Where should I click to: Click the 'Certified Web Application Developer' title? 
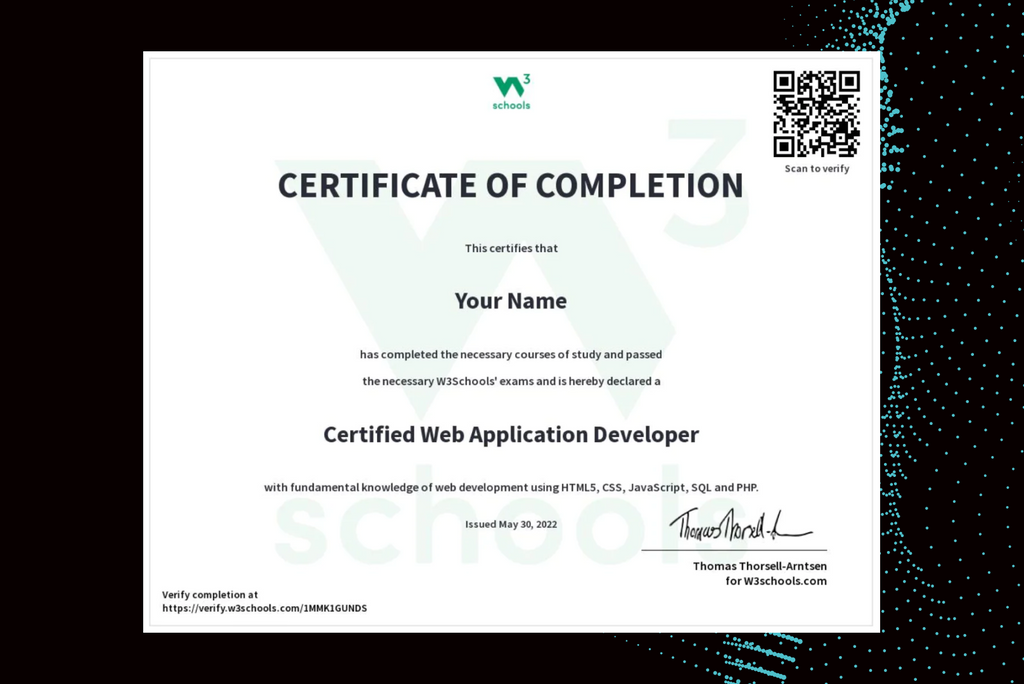pyautogui.click(x=511, y=434)
